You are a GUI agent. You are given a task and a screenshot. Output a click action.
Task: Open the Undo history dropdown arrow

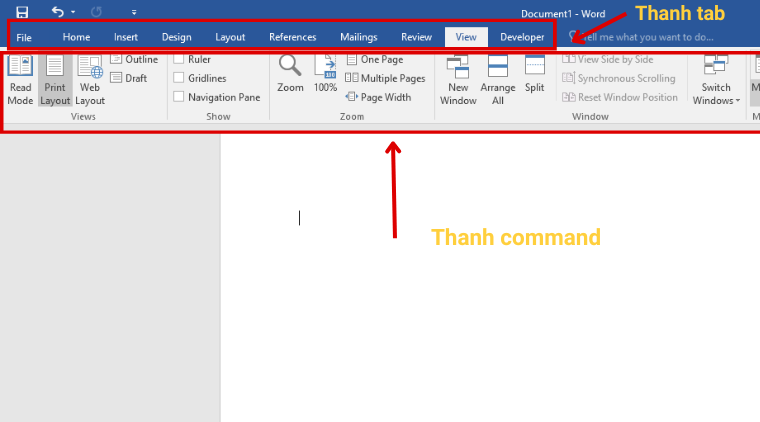click(73, 12)
